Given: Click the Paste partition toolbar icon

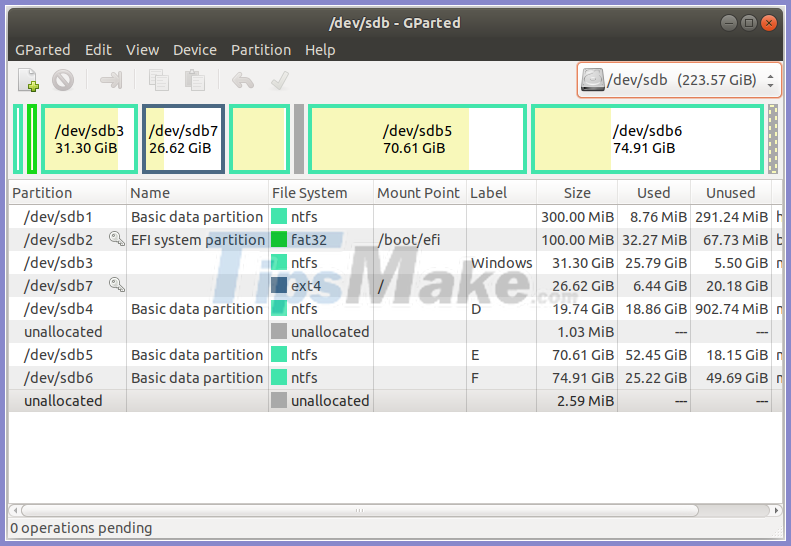Looking at the screenshot, I should 195,80.
